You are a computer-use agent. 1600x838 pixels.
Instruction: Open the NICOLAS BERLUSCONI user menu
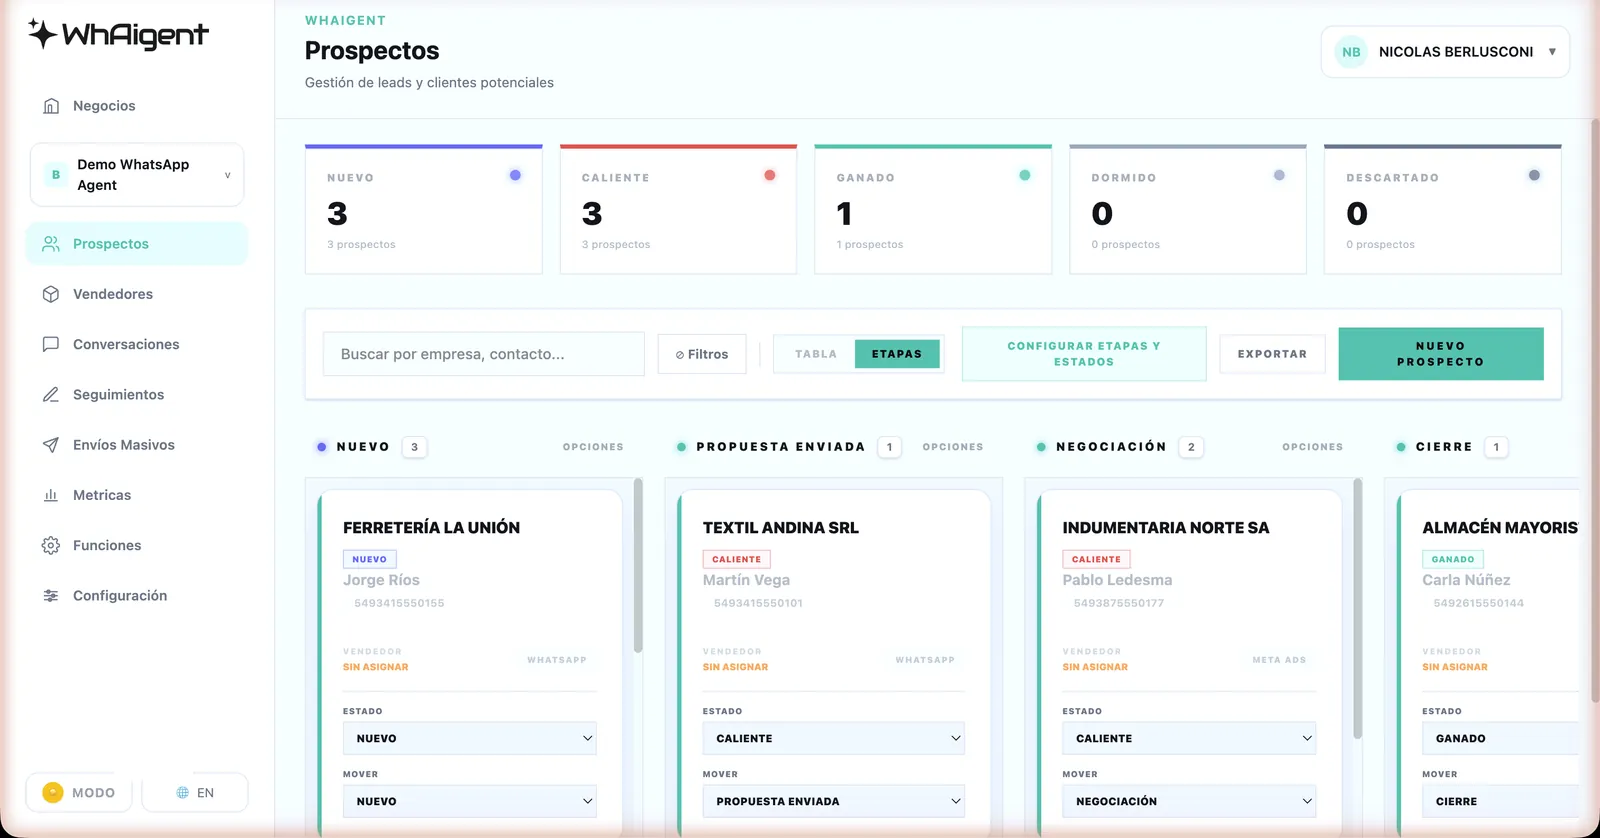(1445, 52)
